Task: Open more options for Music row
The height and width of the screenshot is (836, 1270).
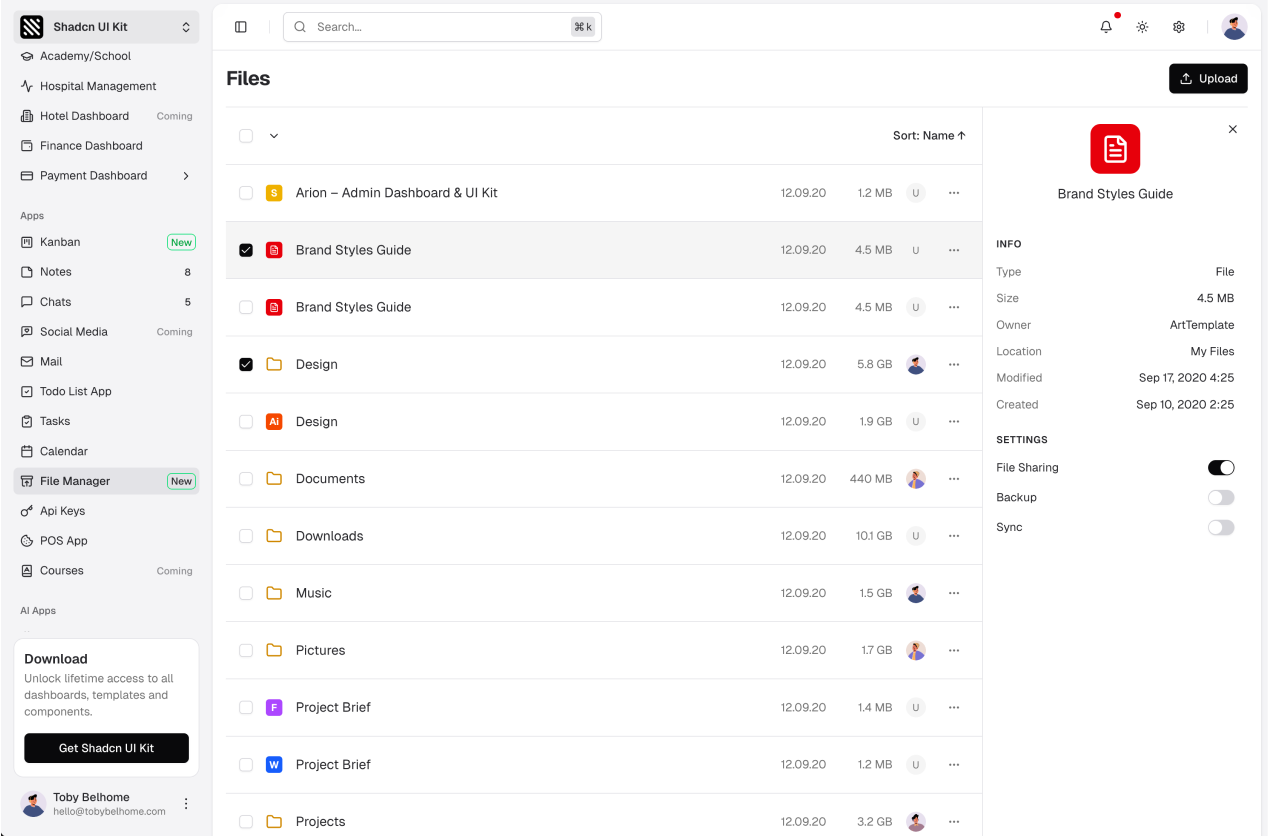Action: tap(954, 593)
